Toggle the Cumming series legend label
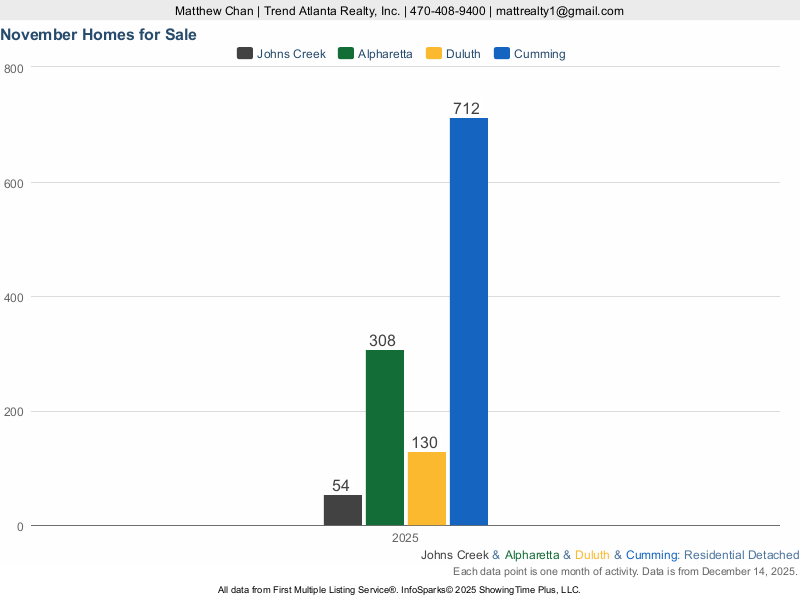Viewport: 800px width, 600px height. (540, 54)
